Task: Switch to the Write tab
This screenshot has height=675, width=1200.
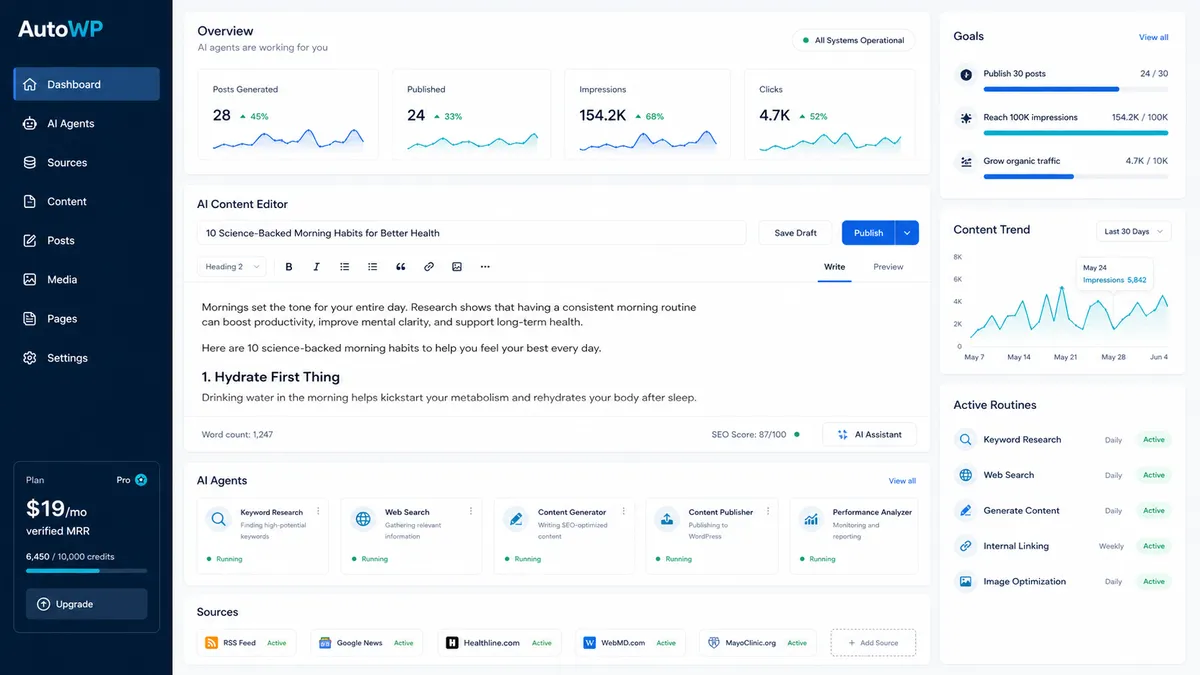Action: [x=834, y=267]
